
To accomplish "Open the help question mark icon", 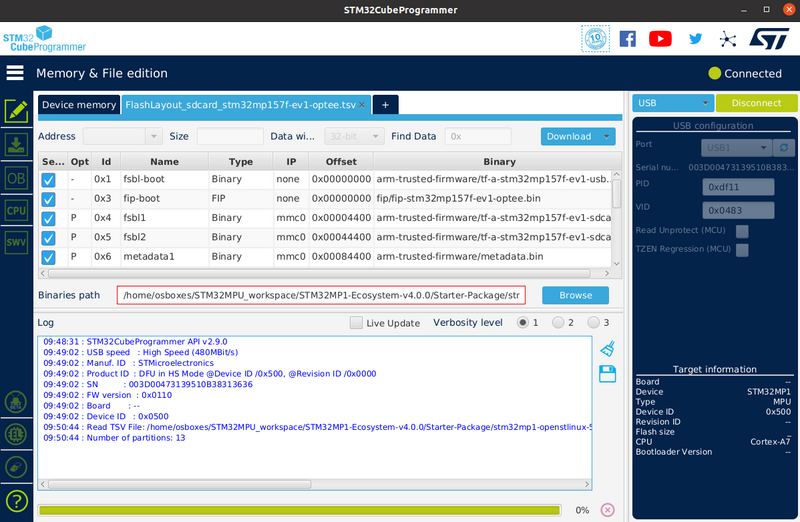I will [16, 501].
